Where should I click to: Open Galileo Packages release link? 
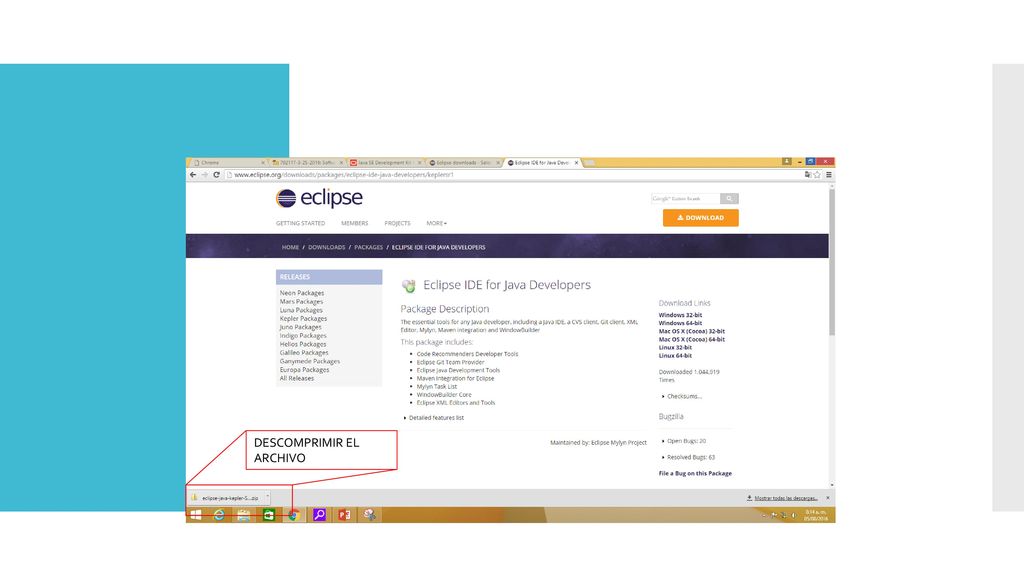[x=304, y=353]
